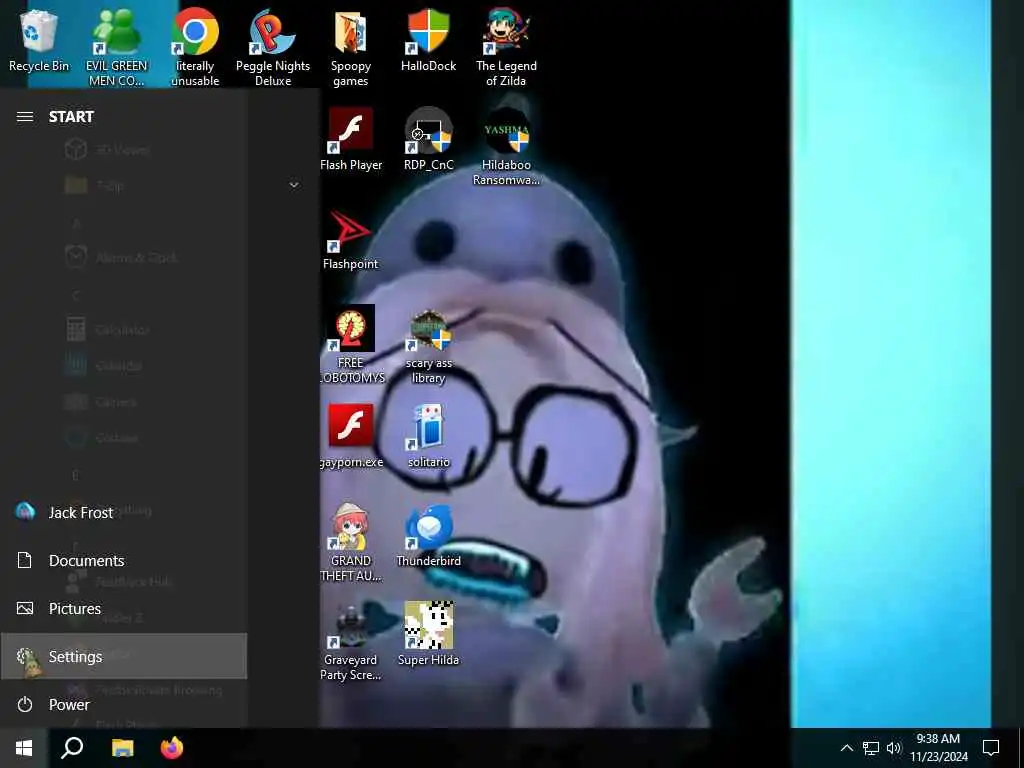Screen dimensions: 1024x768
Task: Expand the folder group chevron in app list
Action: (x=294, y=185)
